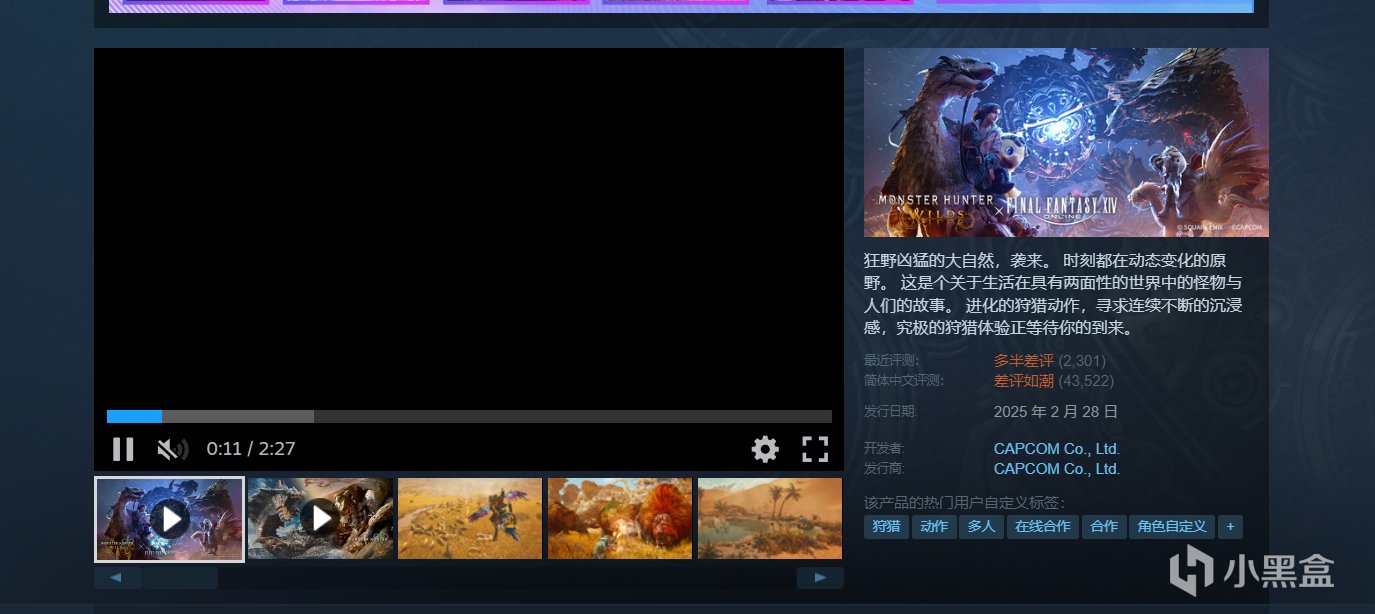
Task: Pause the trailer video
Action: (x=123, y=449)
